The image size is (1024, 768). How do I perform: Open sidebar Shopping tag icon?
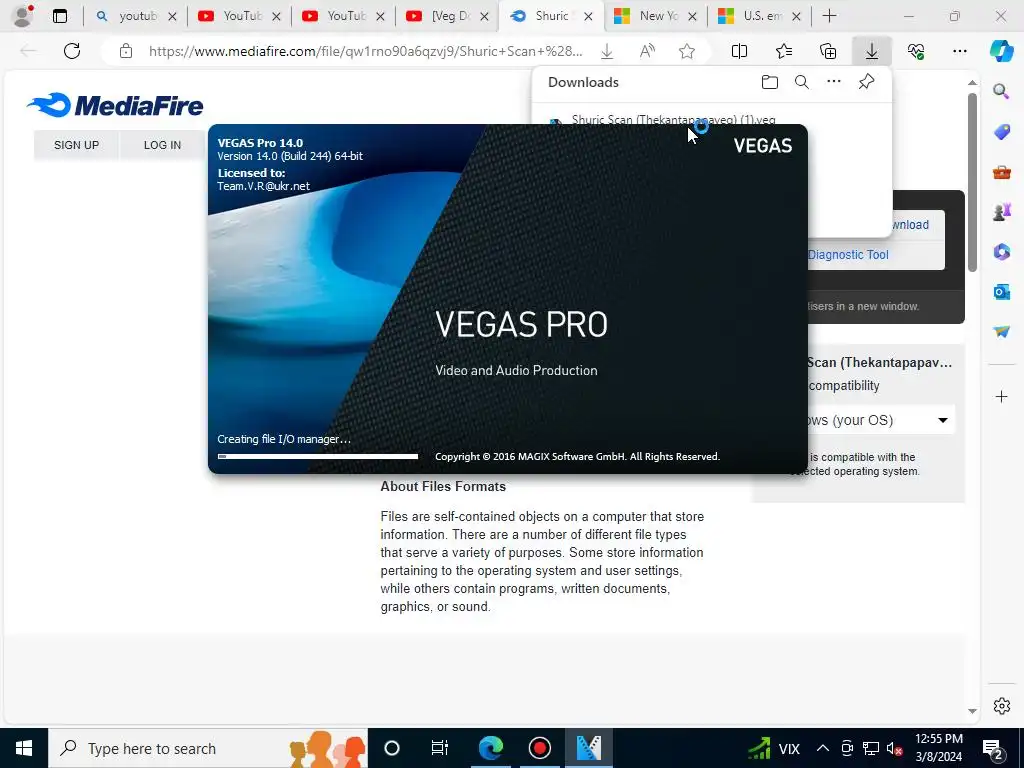[x=1001, y=132]
